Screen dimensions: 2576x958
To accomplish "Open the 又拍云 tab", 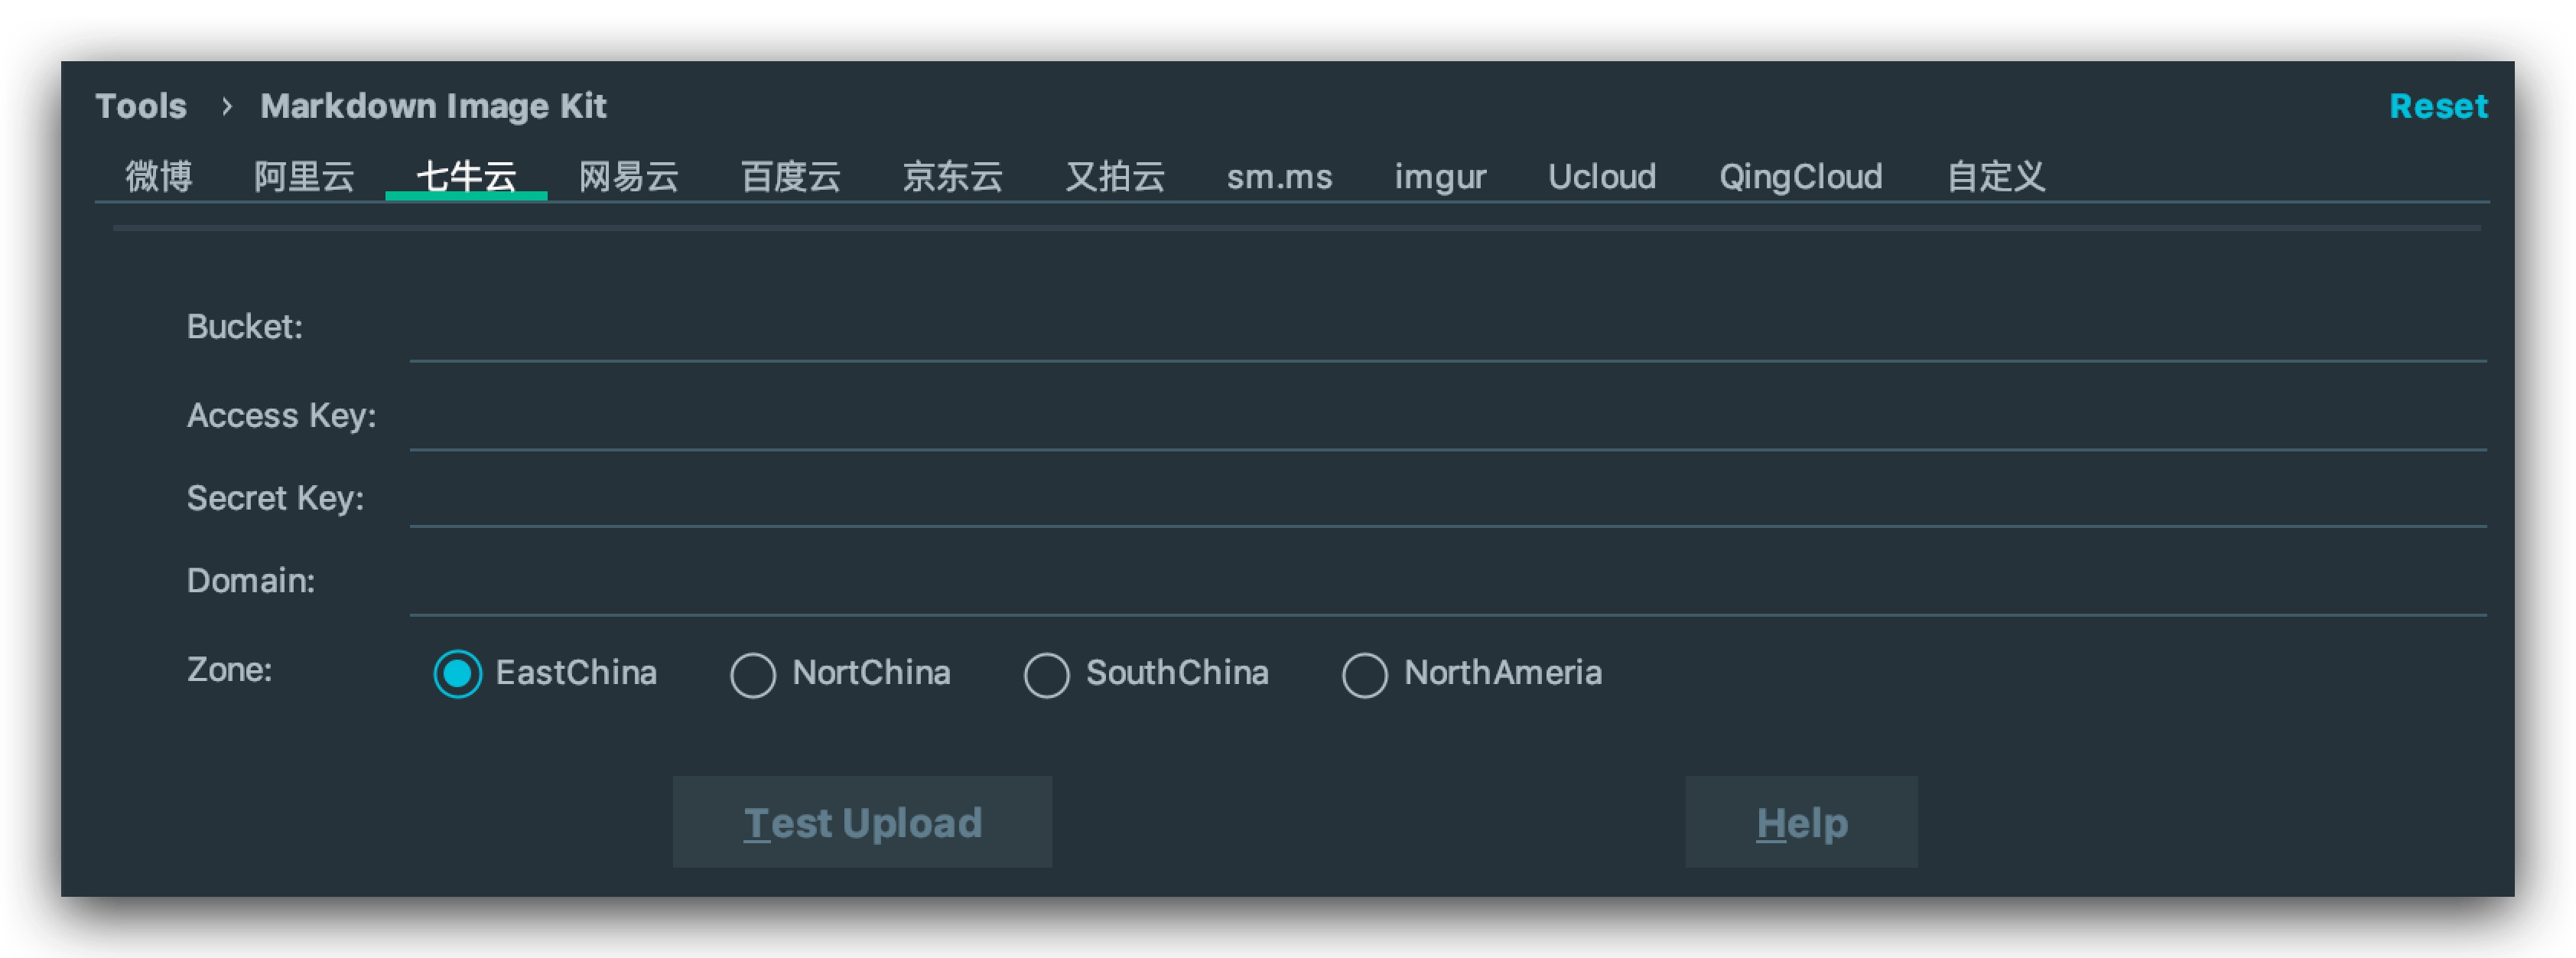I will (x=1115, y=177).
